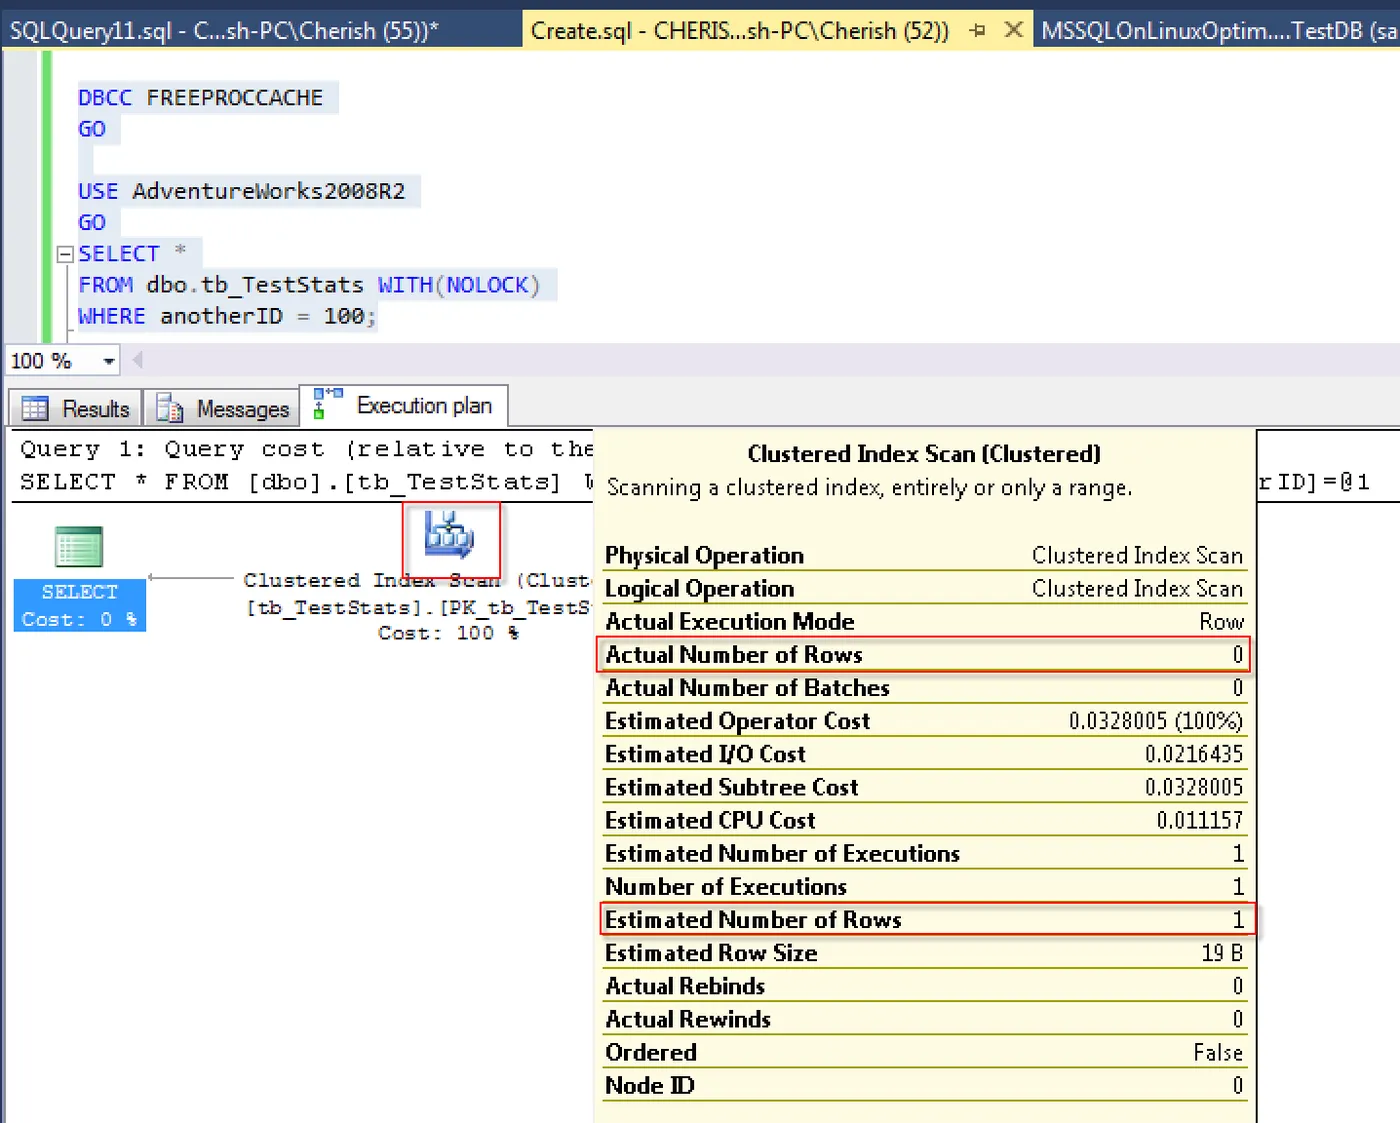The height and width of the screenshot is (1123, 1400).
Task: Click the Estimated Number of Executions row
Action: 924,853
